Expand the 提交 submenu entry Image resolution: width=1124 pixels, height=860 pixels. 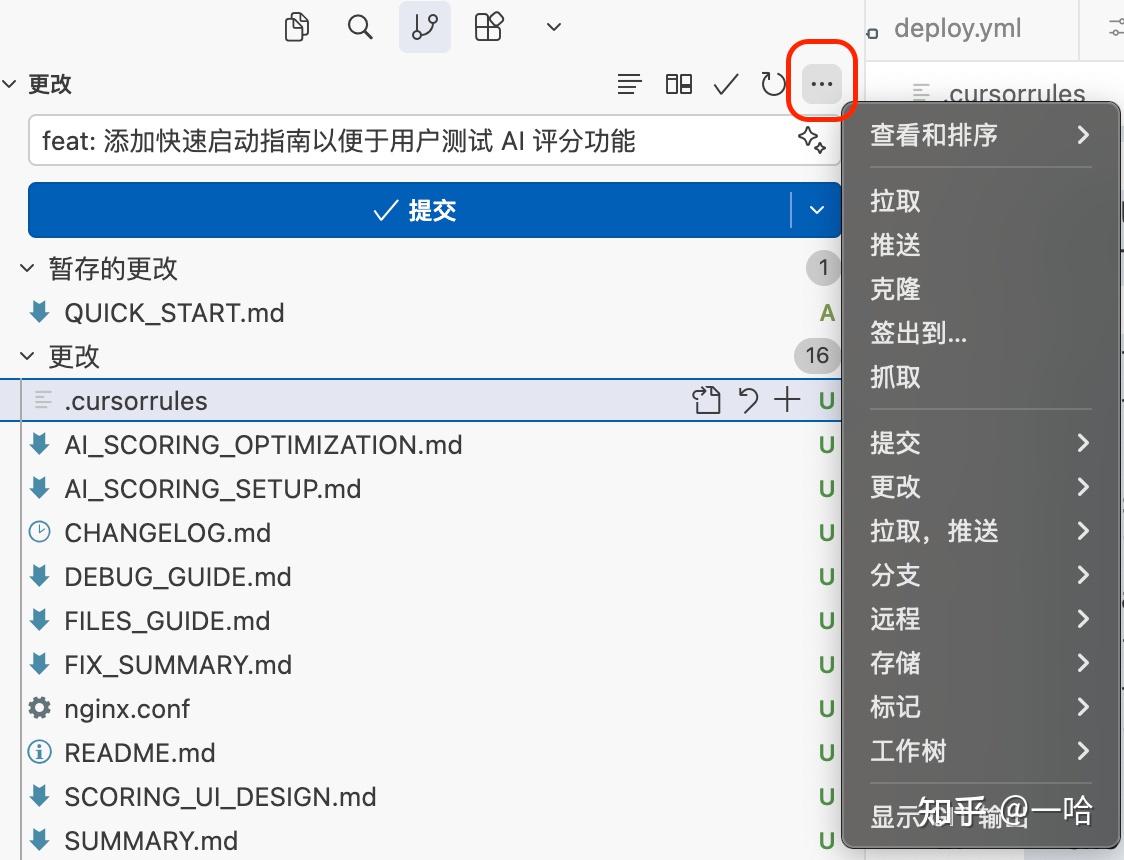click(981, 443)
